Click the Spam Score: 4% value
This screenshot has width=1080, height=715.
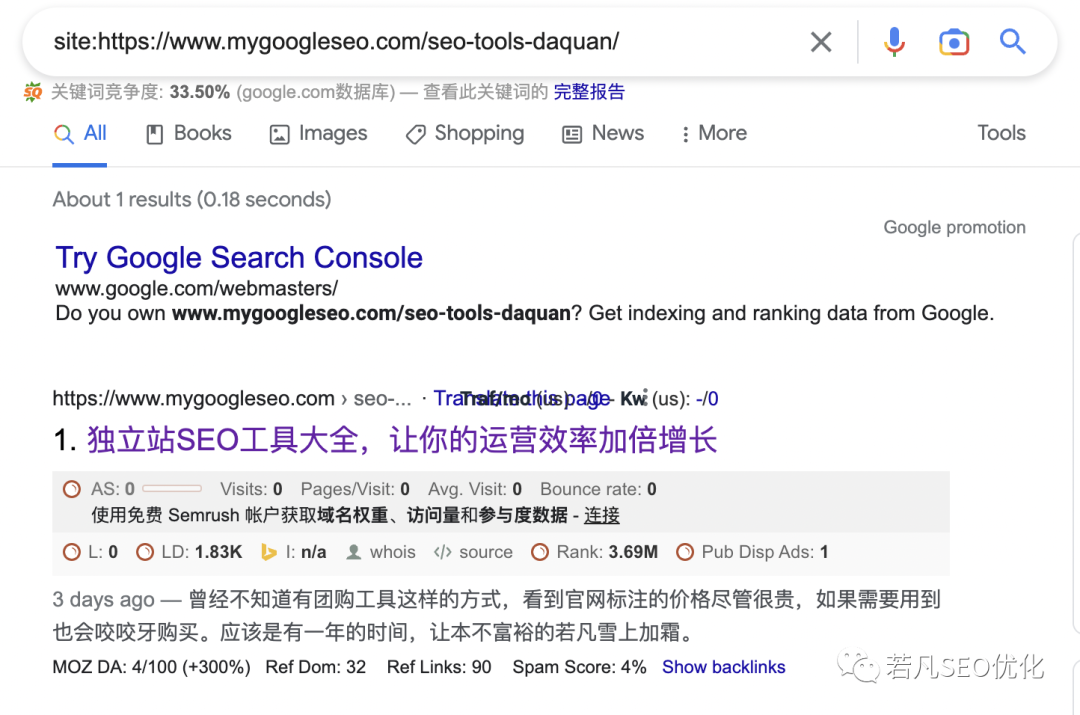(x=579, y=667)
